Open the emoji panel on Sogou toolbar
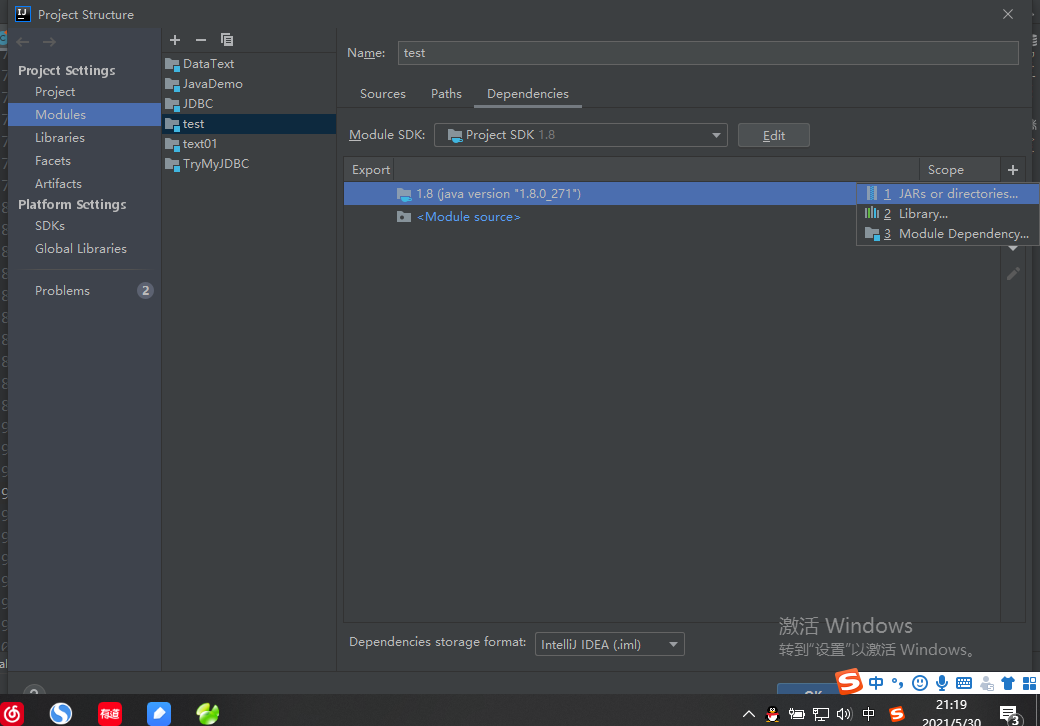The height and width of the screenshot is (726, 1040). pos(920,683)
